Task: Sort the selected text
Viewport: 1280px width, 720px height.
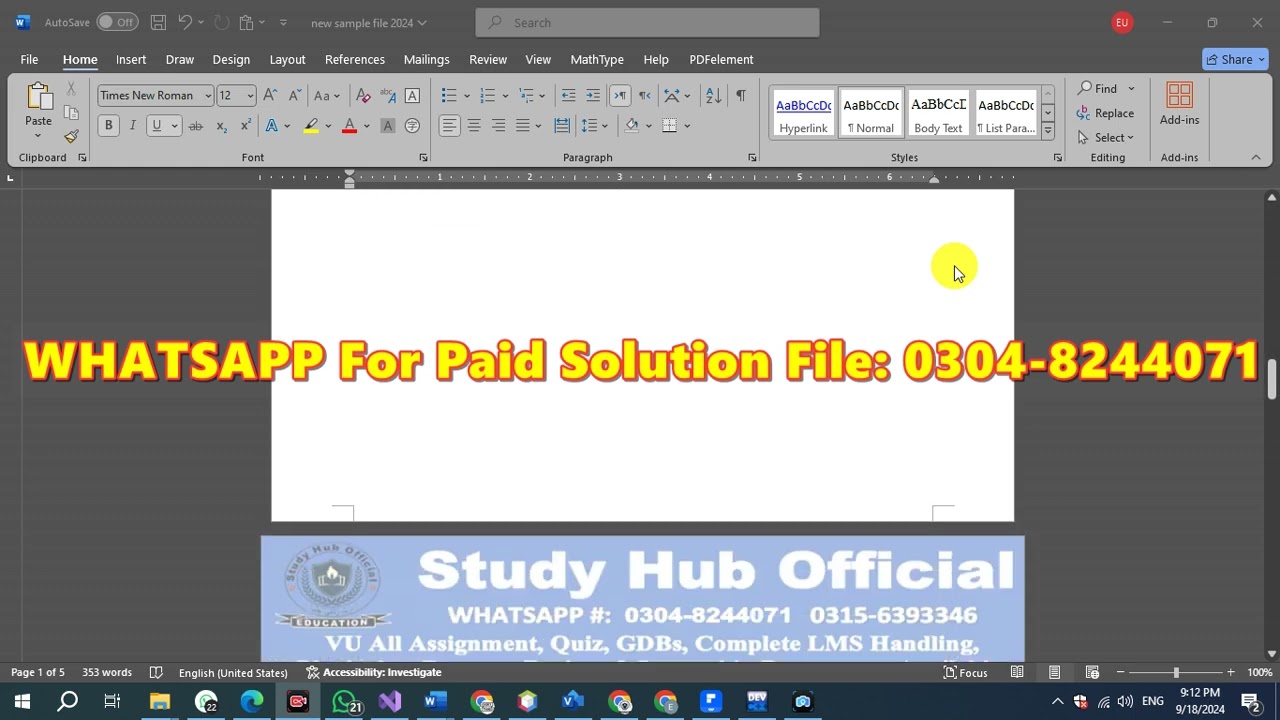Action: coord(713,95)
